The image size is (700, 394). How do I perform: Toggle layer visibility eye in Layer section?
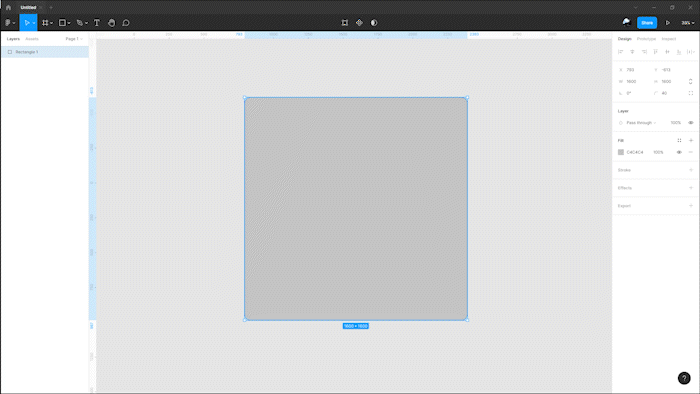pyautogui.click(x=691, y=123)
